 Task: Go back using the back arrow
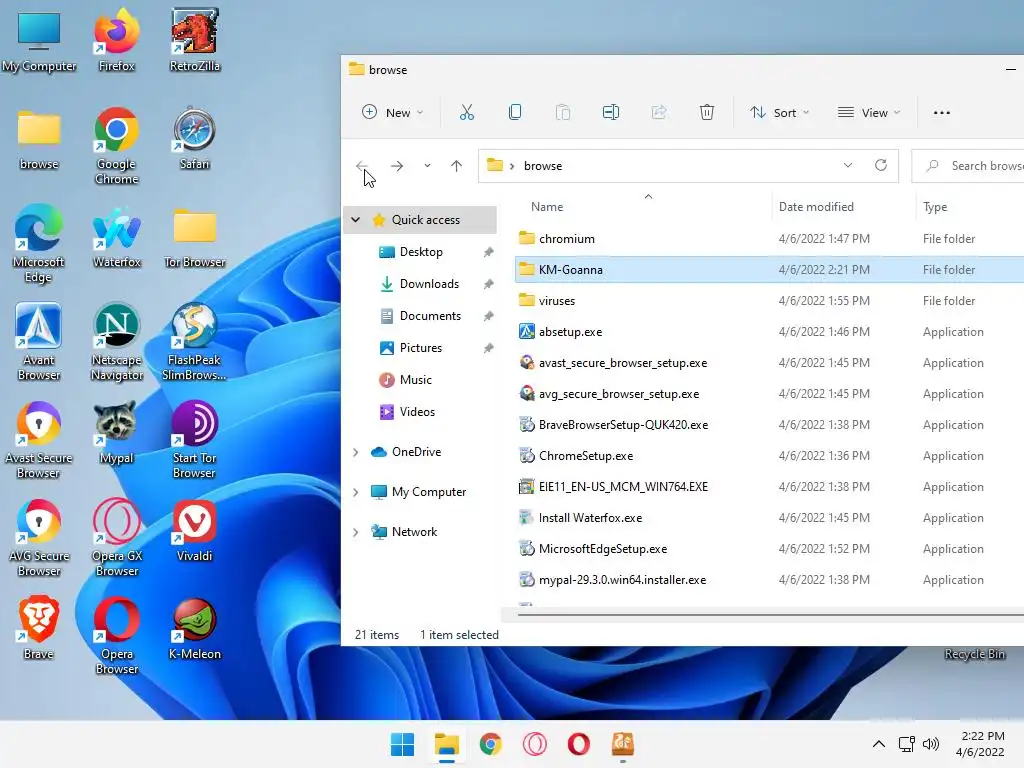pyautogui.click(x=362, y=166)
